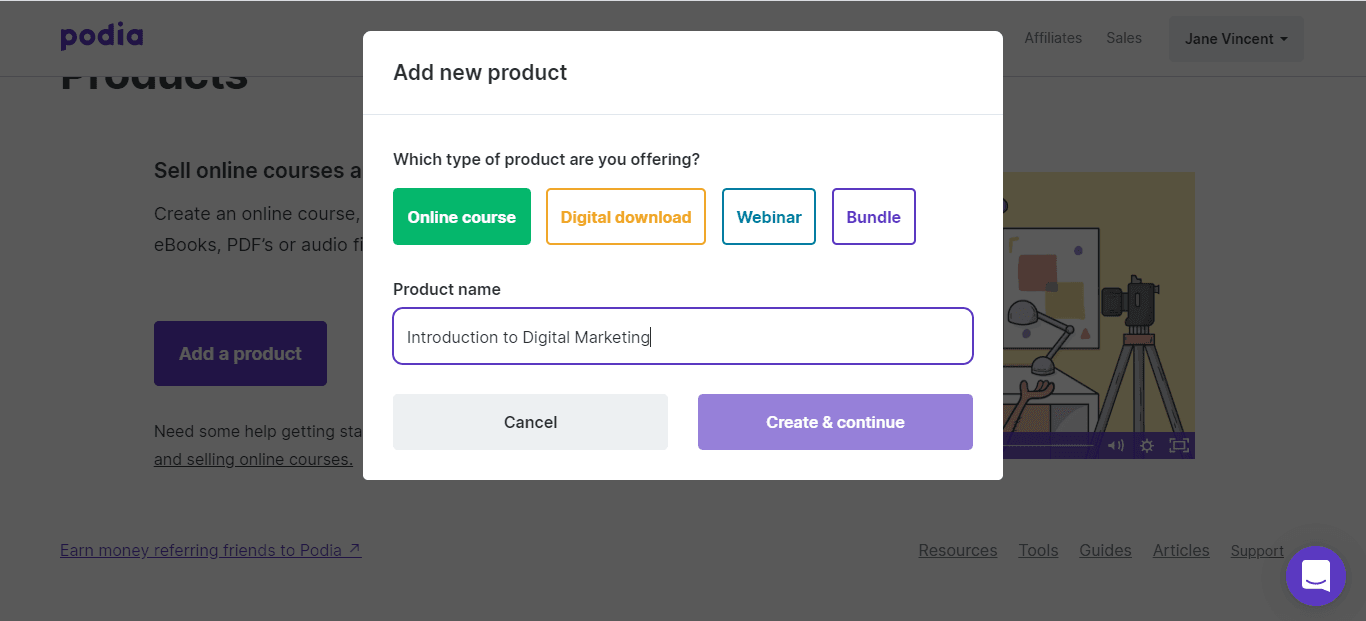Click the Support footer link
1366x621 pixels.
(1256, 551)
